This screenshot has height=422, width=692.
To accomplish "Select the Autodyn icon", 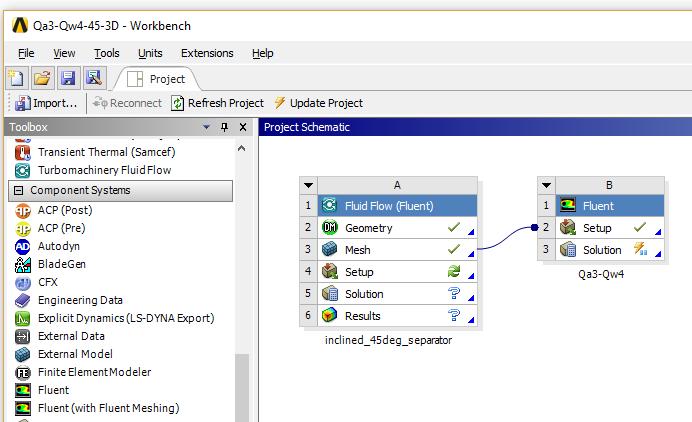I will (x=23, y=246).
